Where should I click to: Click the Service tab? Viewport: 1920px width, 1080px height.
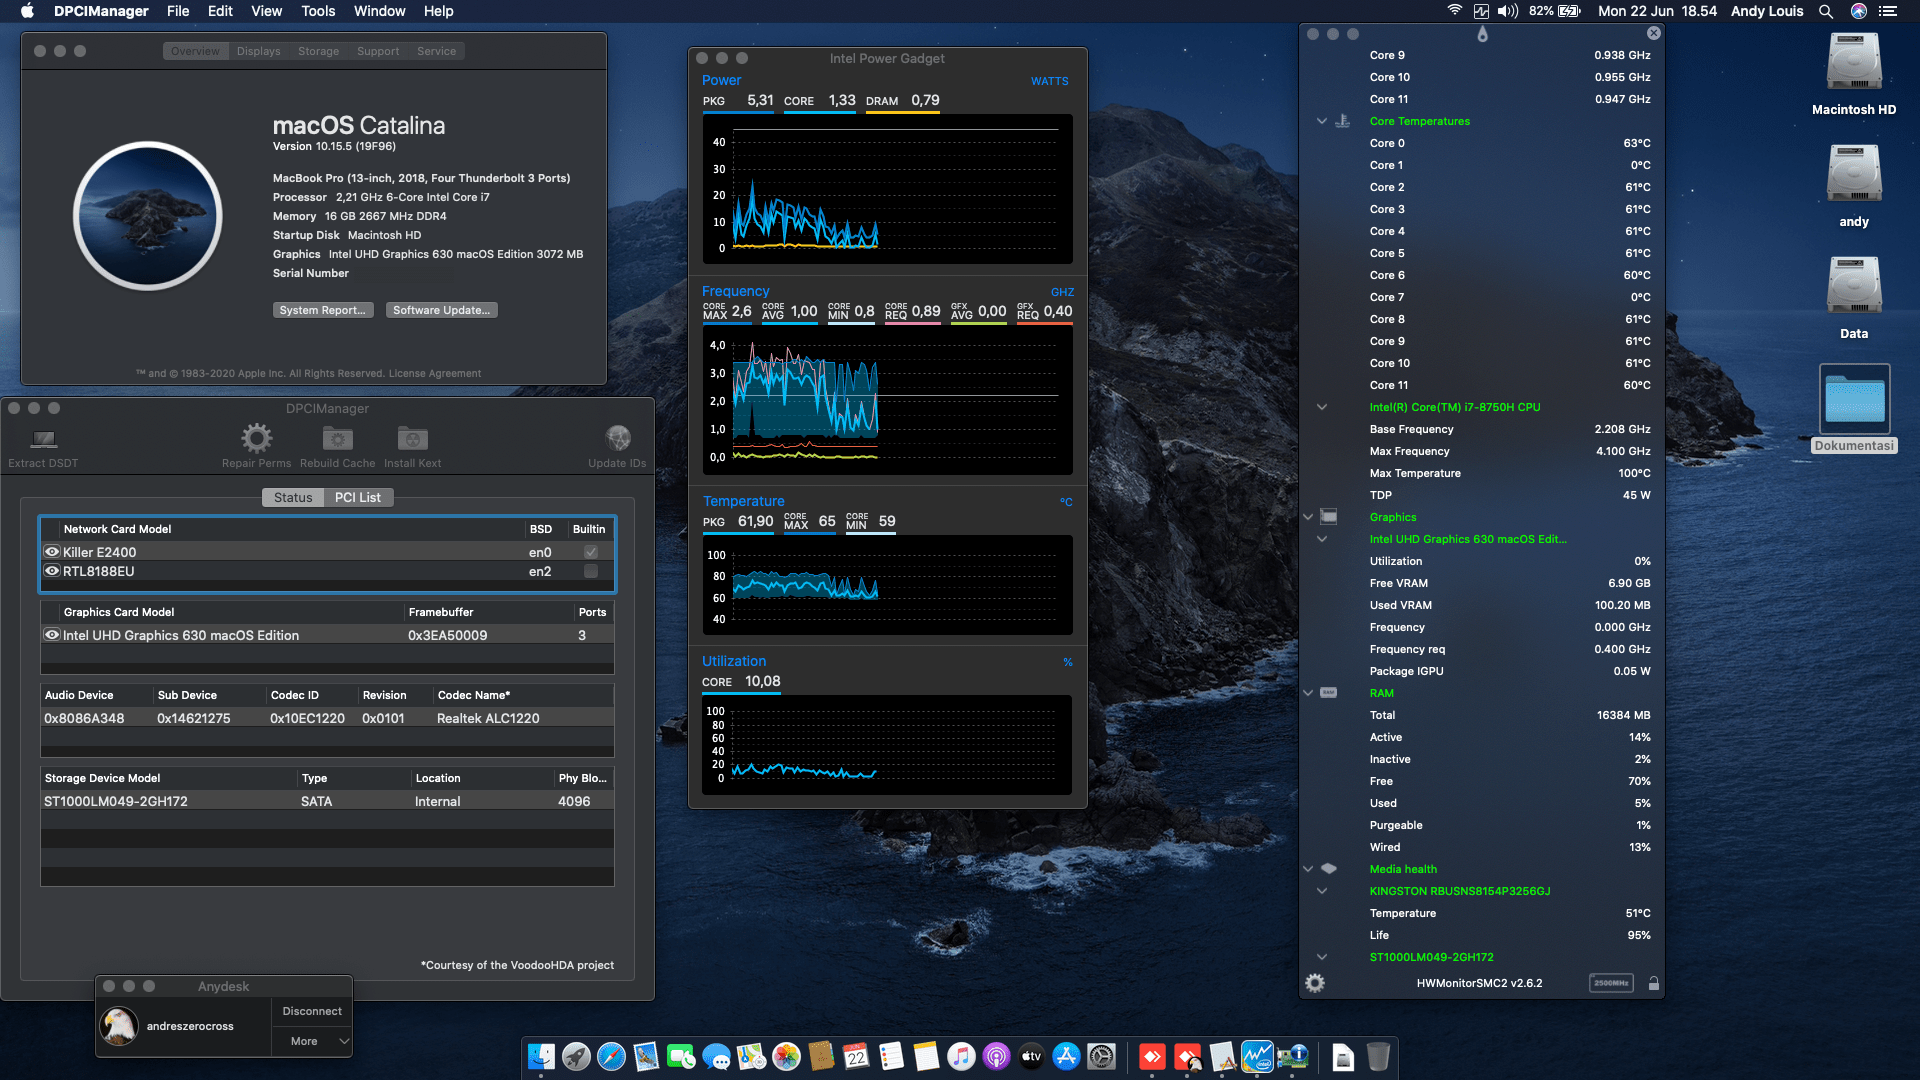point(436,51)
